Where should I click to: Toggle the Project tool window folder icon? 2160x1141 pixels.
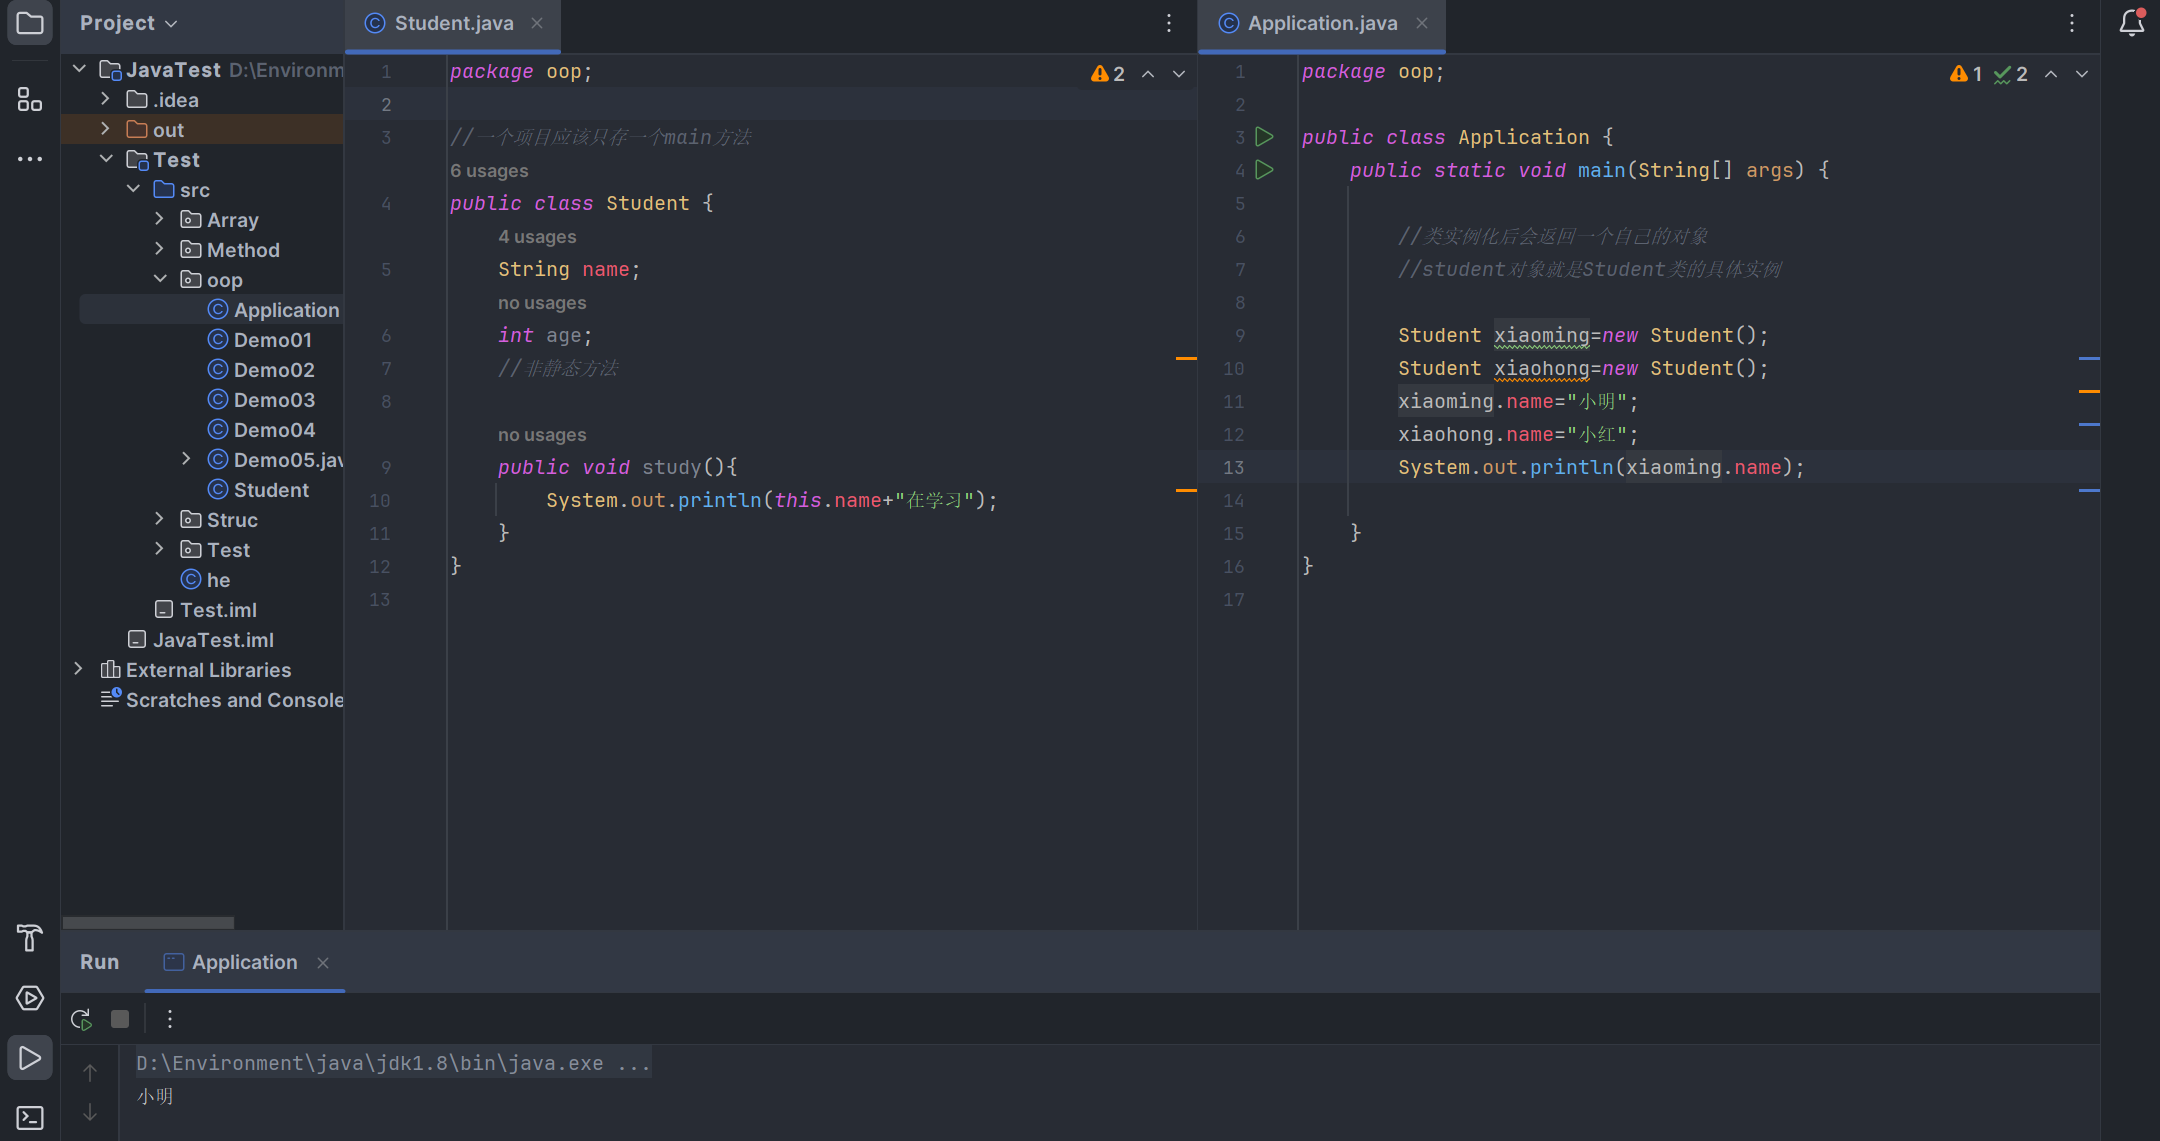(x=30, y=23)
